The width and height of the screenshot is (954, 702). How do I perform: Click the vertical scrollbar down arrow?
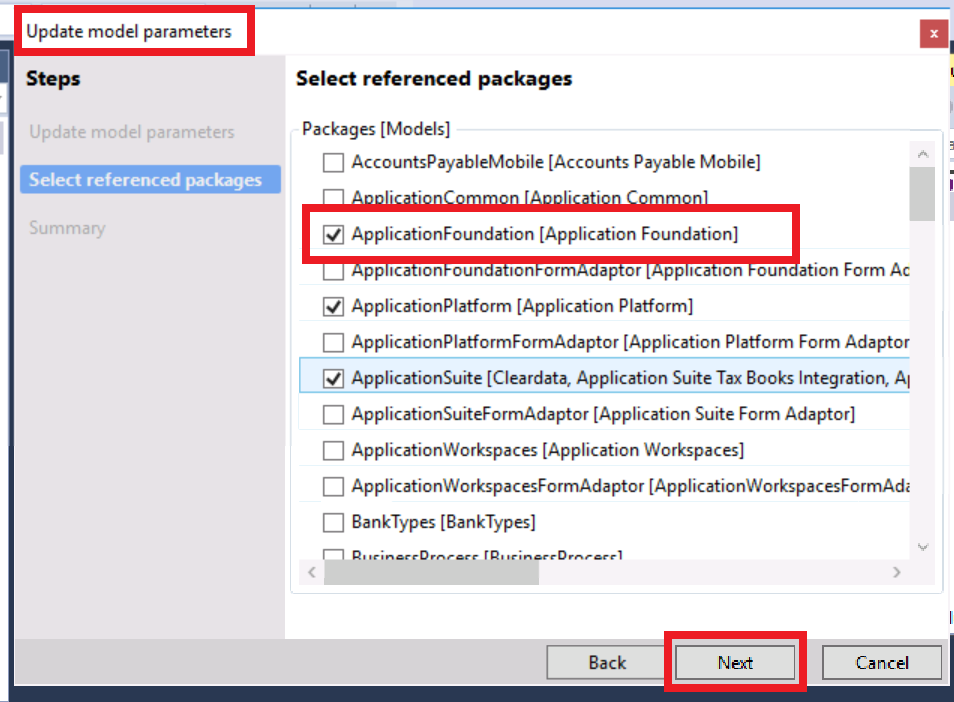tap(922, 547)
